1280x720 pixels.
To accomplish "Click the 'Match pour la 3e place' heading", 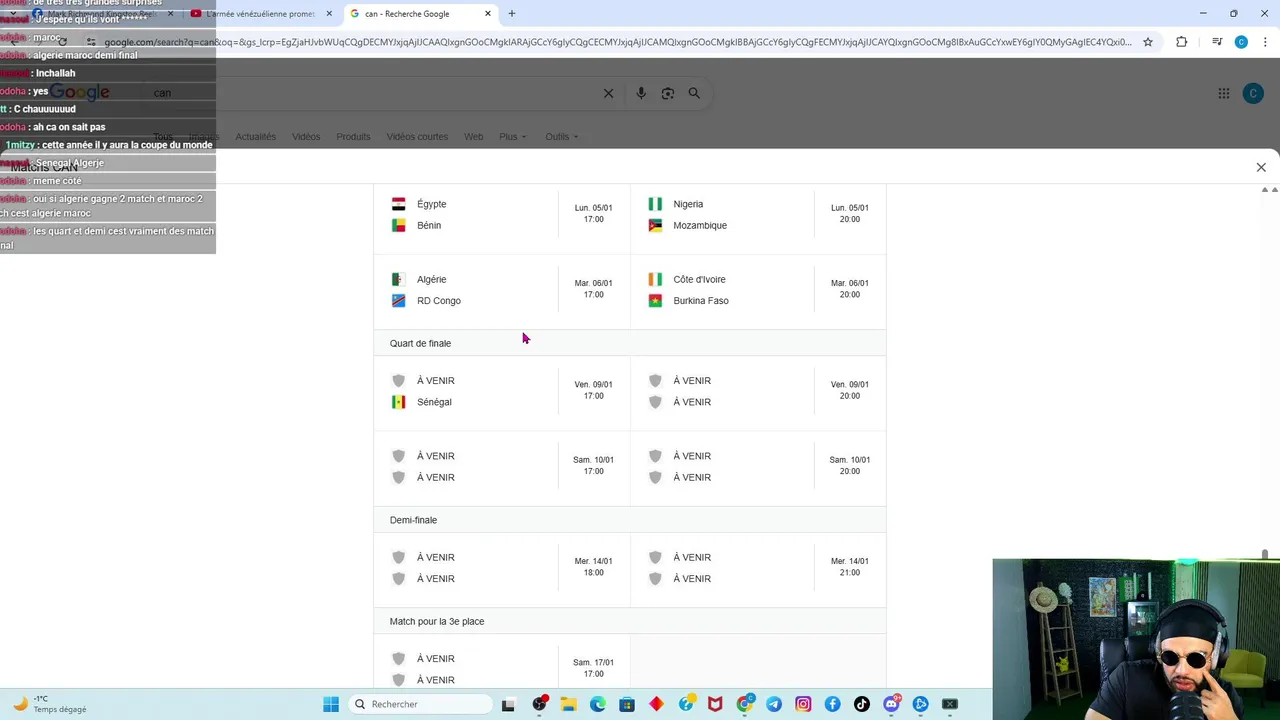I will [x=437, y=621].
